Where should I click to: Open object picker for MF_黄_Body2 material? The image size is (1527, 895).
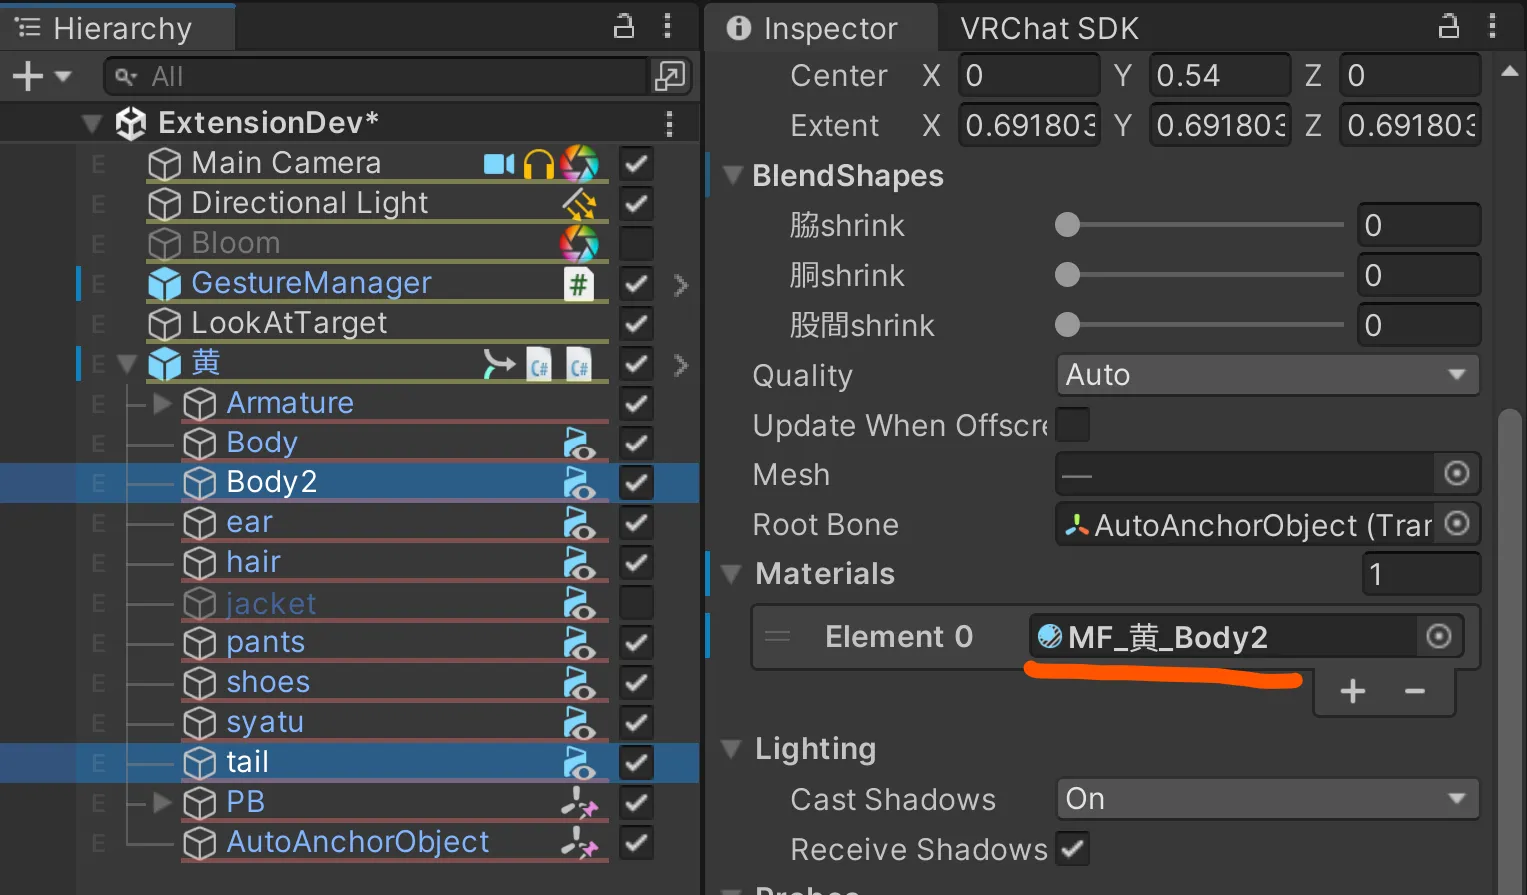(x=1438, y=637)
